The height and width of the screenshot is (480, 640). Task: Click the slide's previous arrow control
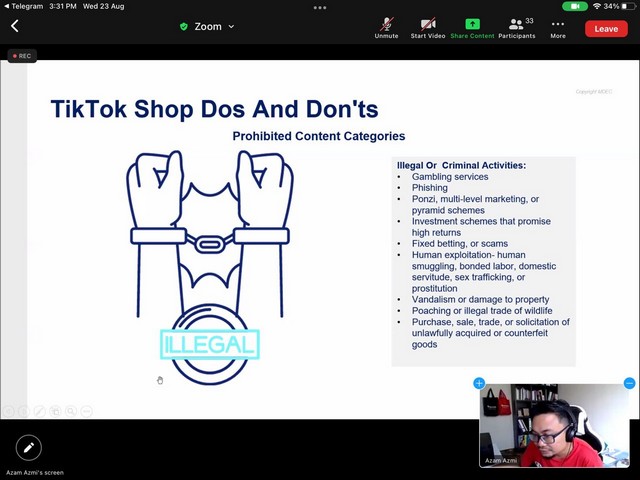point(9,411)
